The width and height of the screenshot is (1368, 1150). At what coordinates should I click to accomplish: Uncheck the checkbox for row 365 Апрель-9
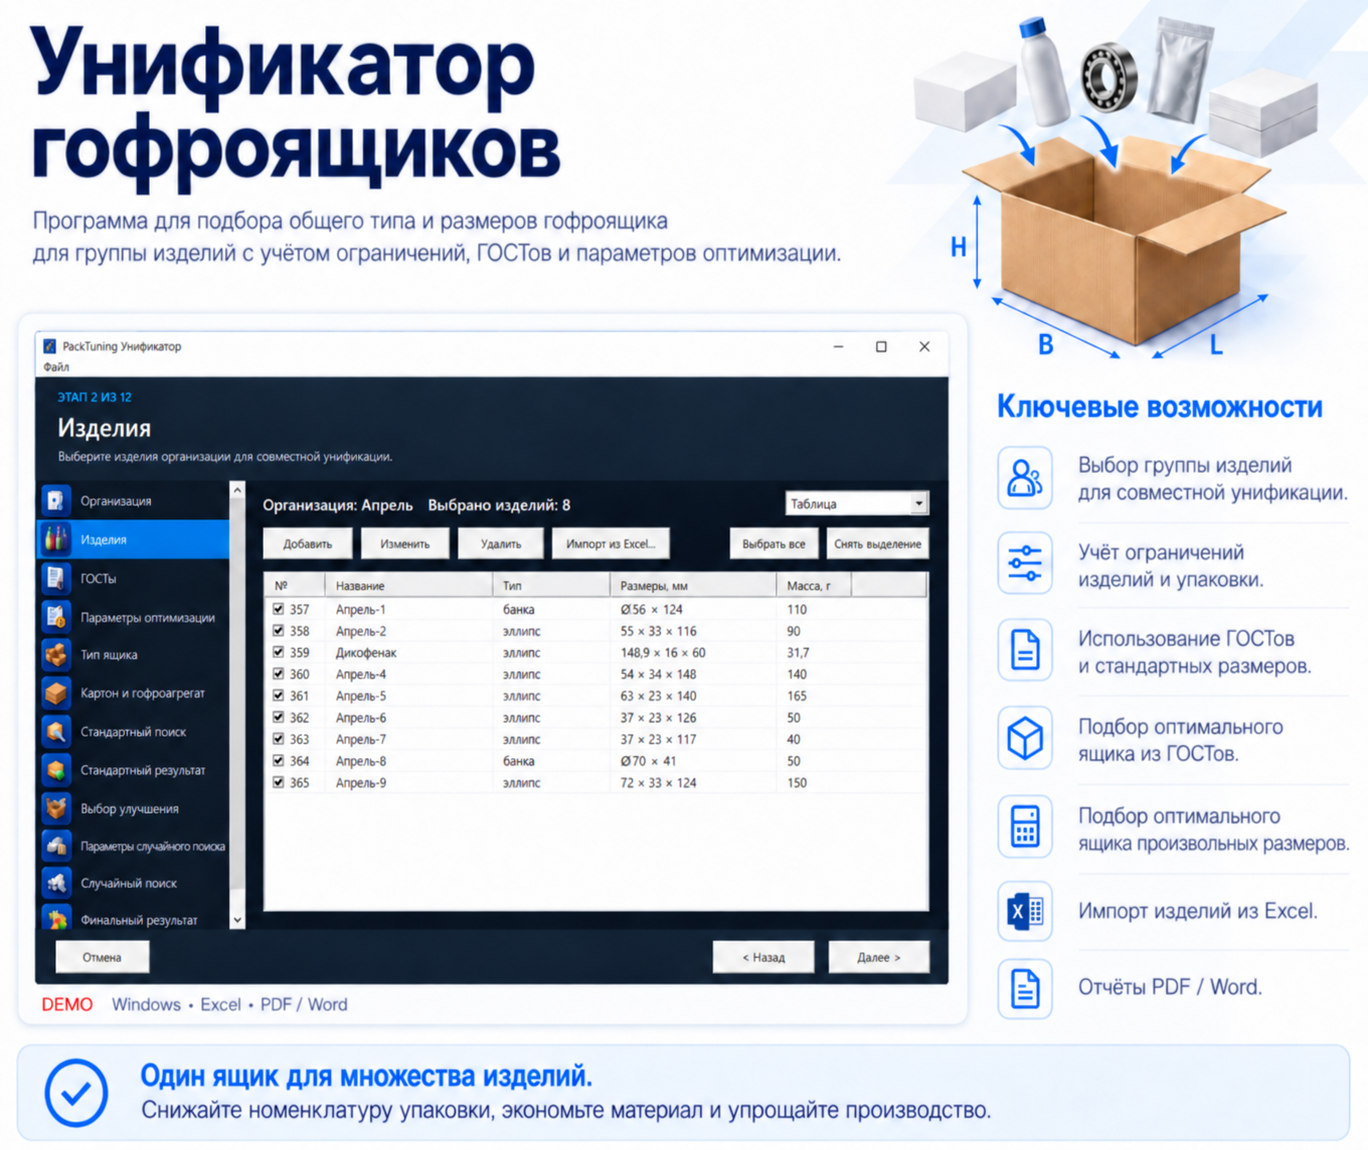278,783
